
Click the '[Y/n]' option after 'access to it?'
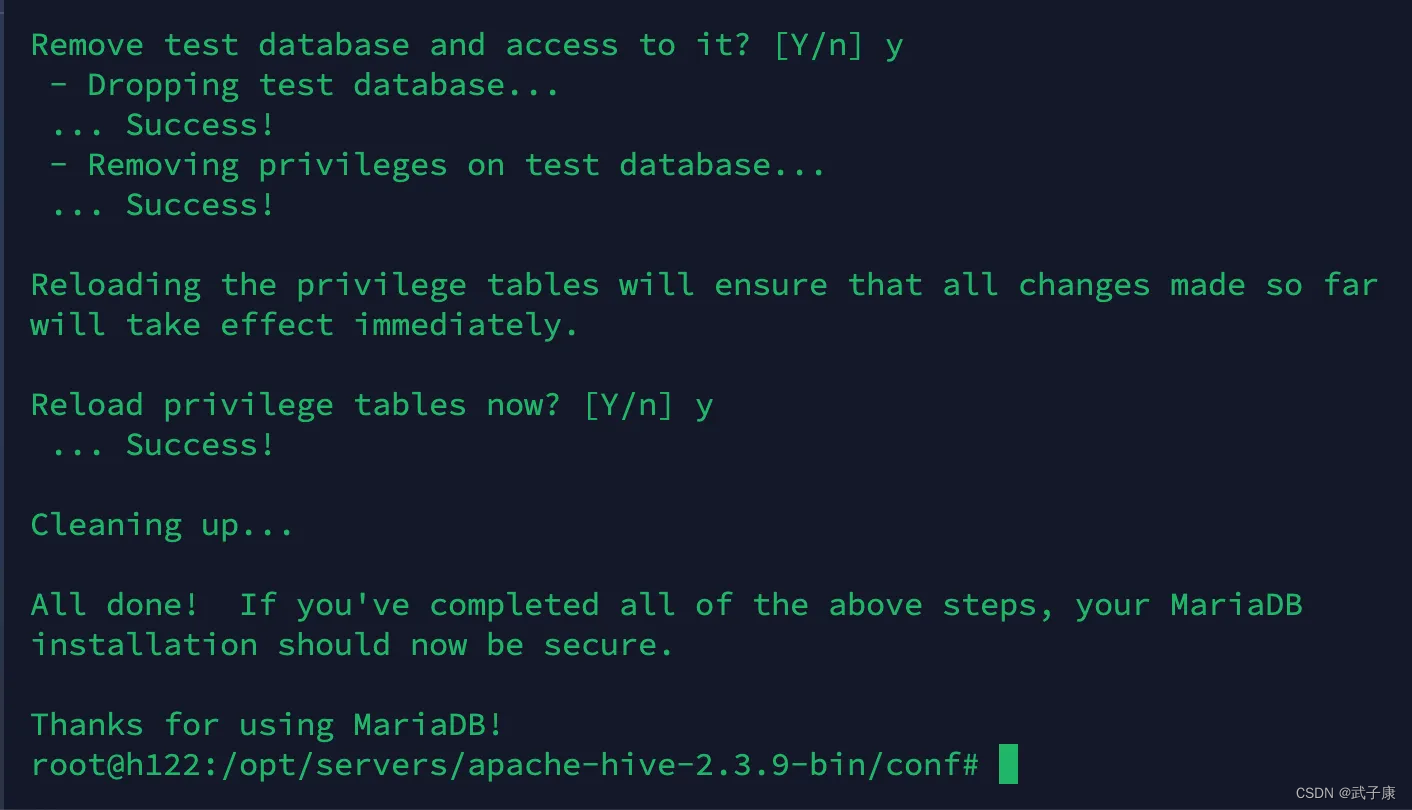pos(818,45)
